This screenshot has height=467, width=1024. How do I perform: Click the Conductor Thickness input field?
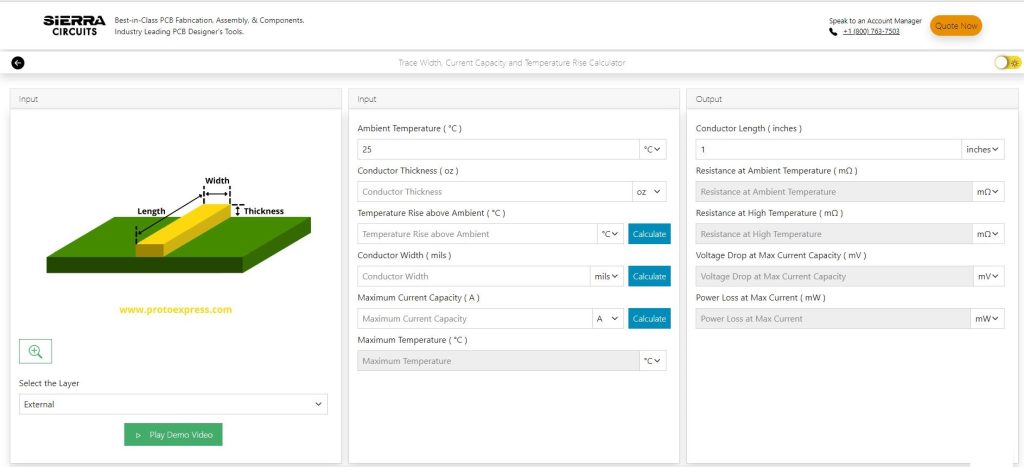[495, 192]
